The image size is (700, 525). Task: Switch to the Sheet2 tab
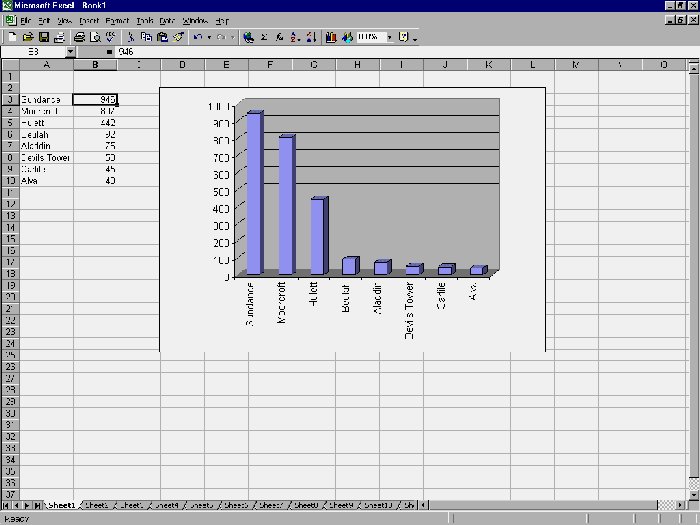point(97,506)
